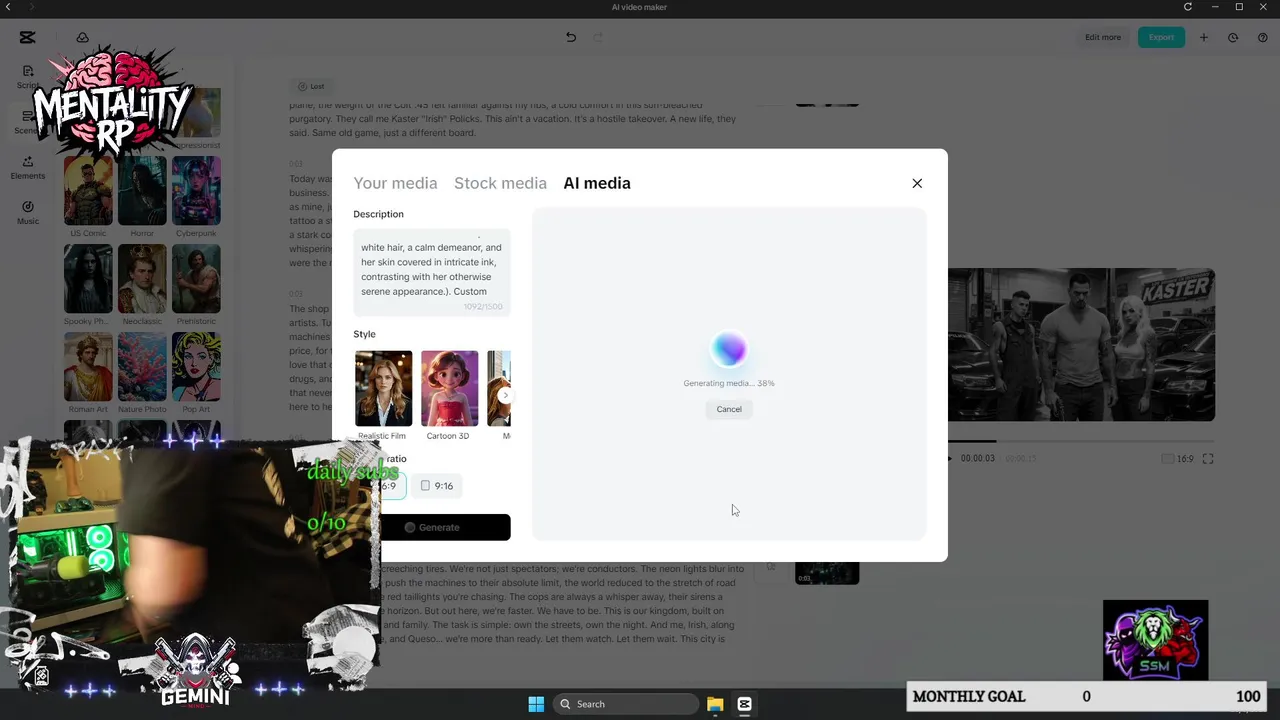Click the CapCut logo icon
Viewport: 1280px width, 720px height.
point(27,37)
